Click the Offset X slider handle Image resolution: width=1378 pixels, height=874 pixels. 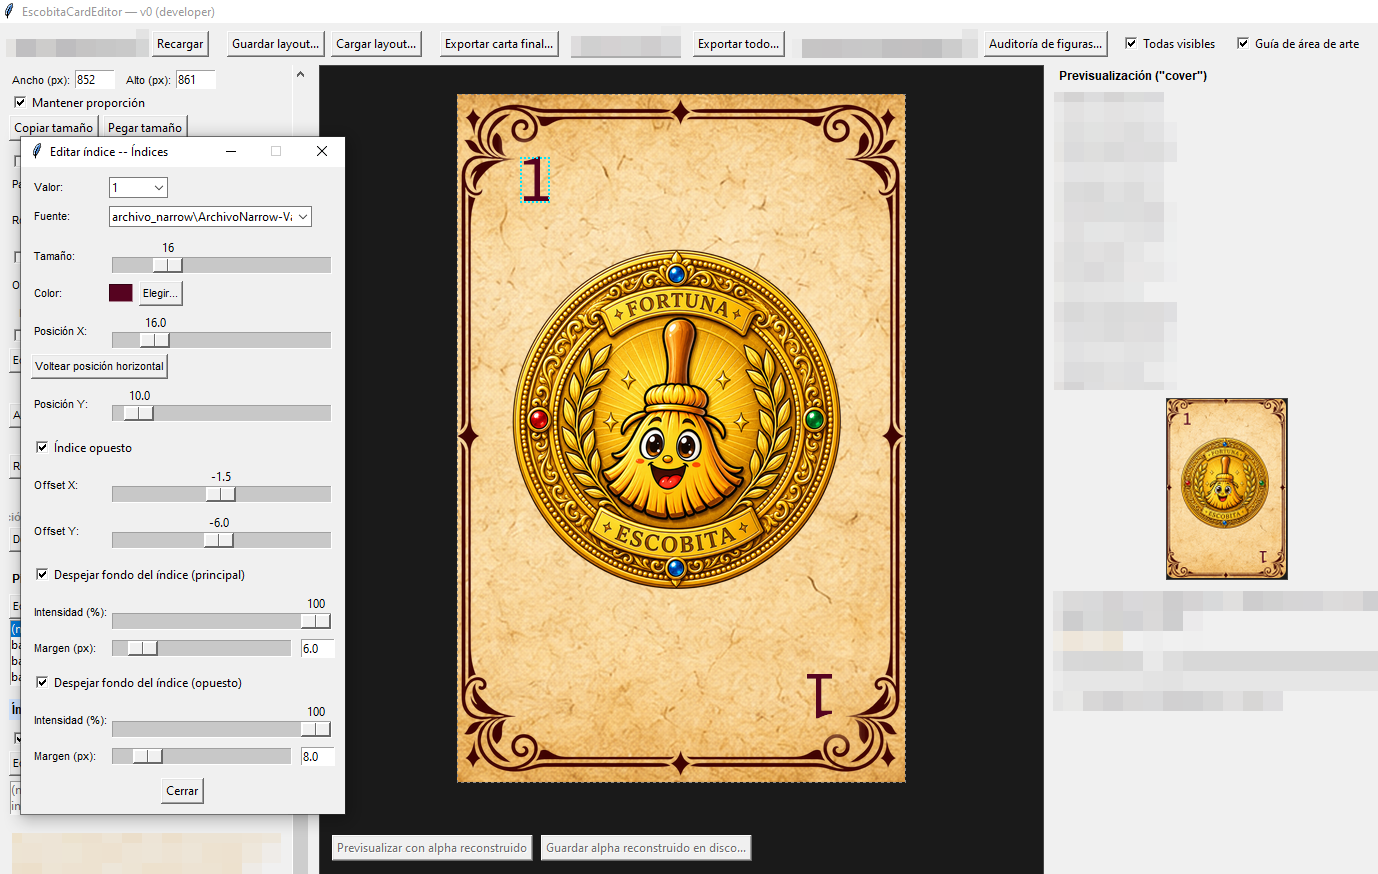[x=220, y=494]
